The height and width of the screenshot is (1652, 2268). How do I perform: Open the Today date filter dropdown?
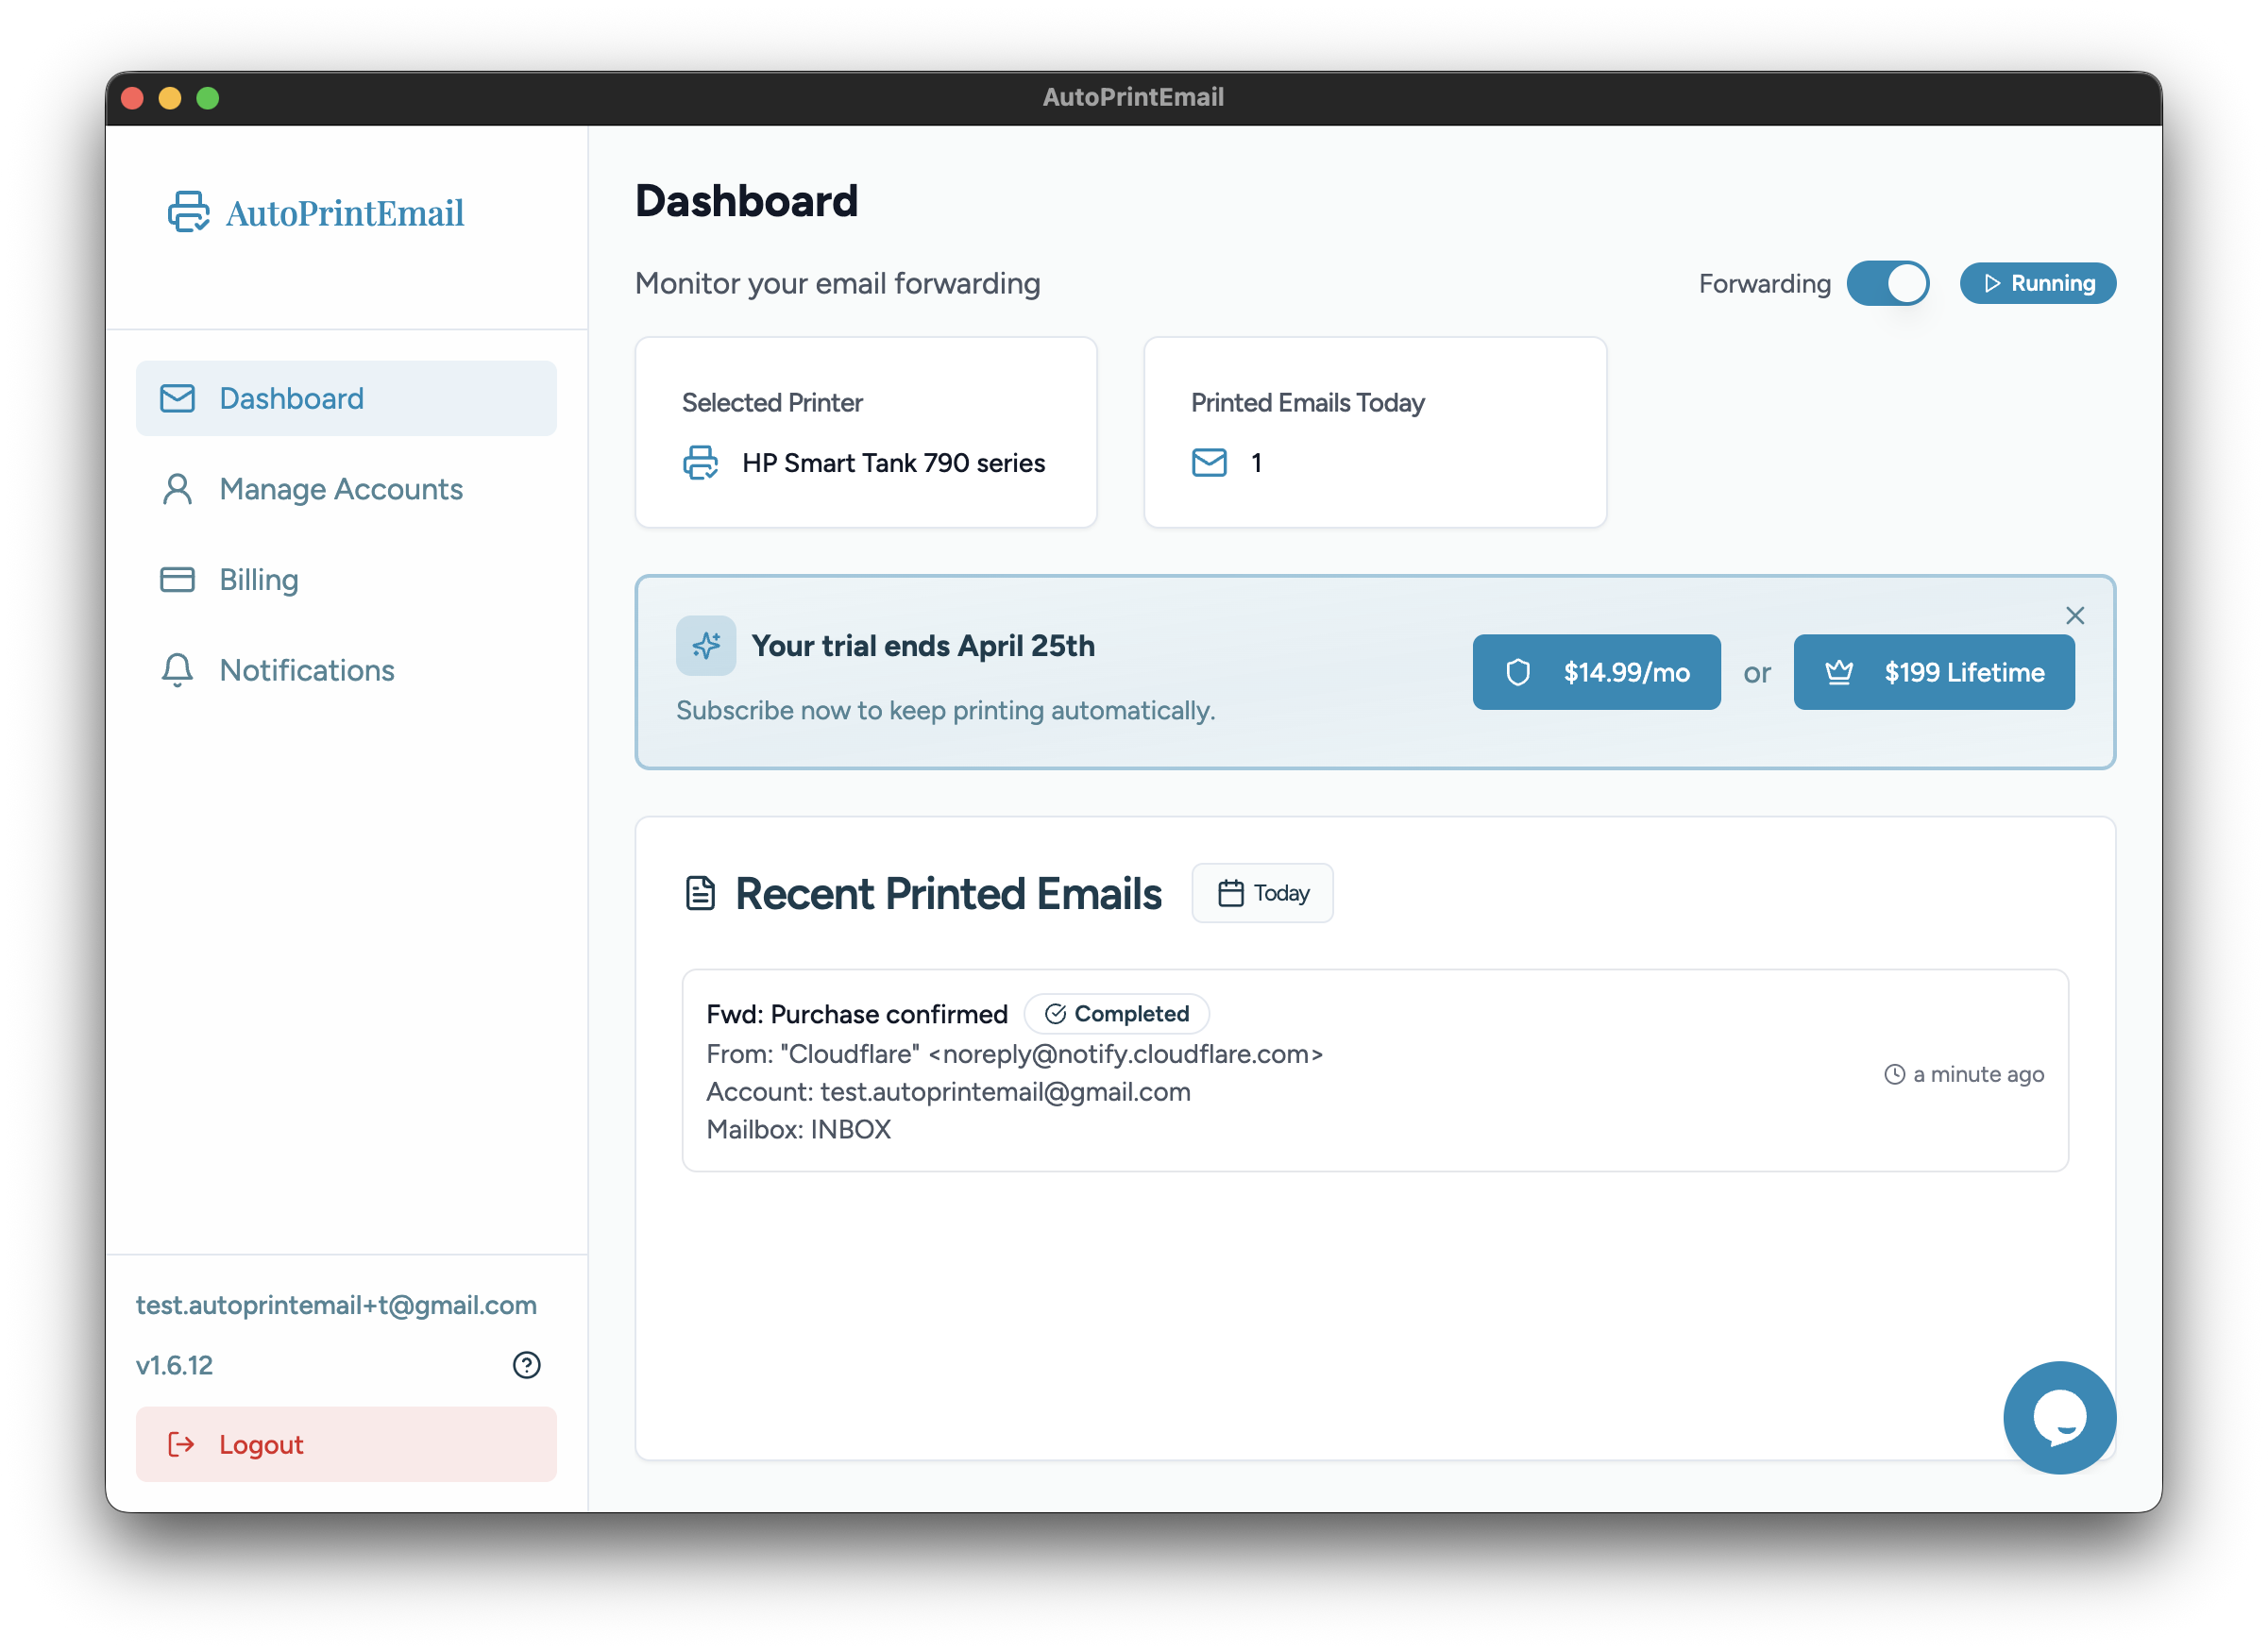[x=1262, y=893]
